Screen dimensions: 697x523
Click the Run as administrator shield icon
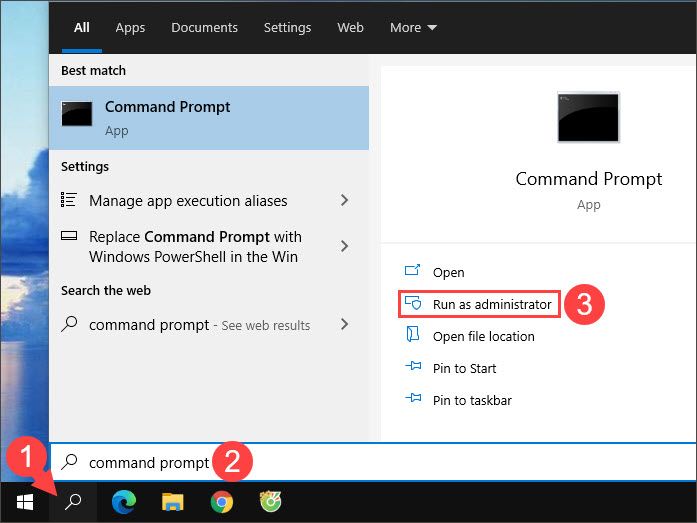point(413,303)
